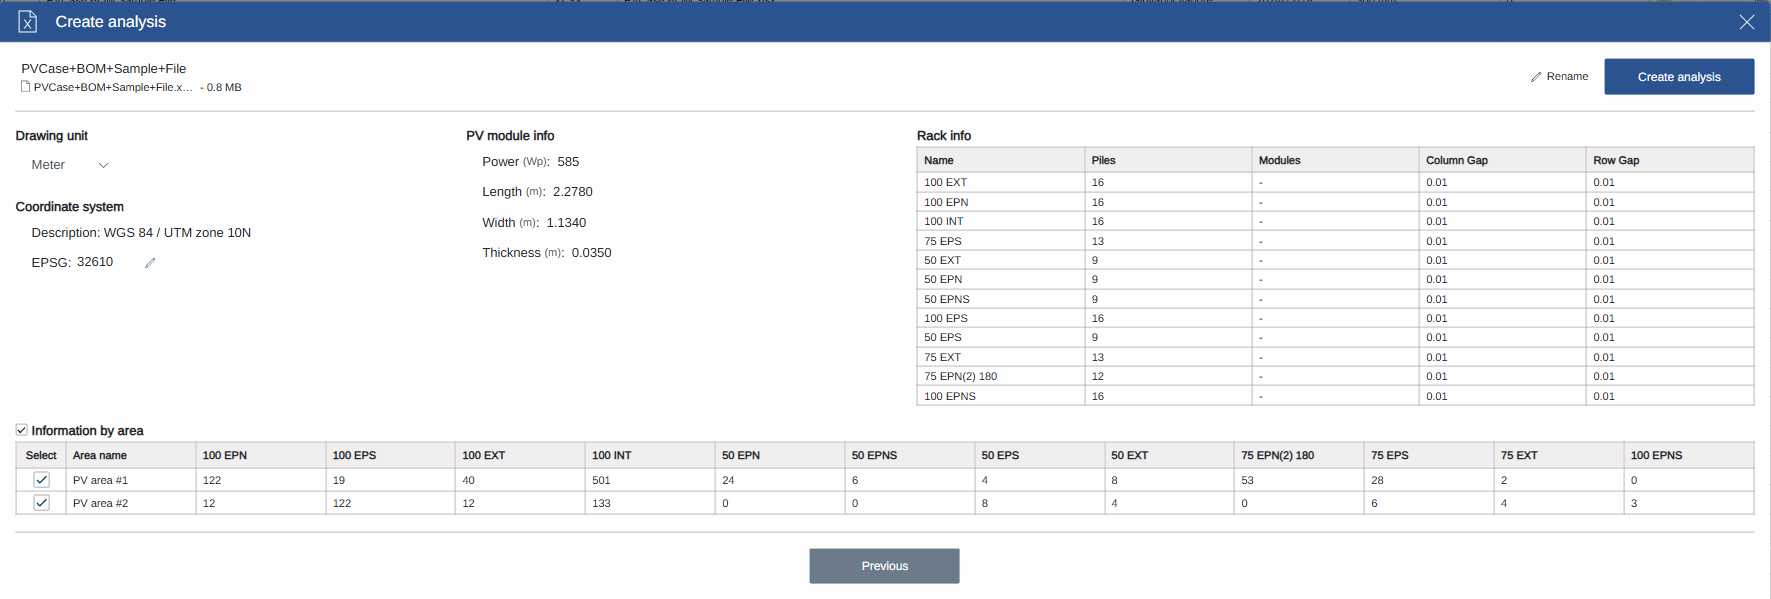Click the Row Gap header

click(x=1670, y=160)
